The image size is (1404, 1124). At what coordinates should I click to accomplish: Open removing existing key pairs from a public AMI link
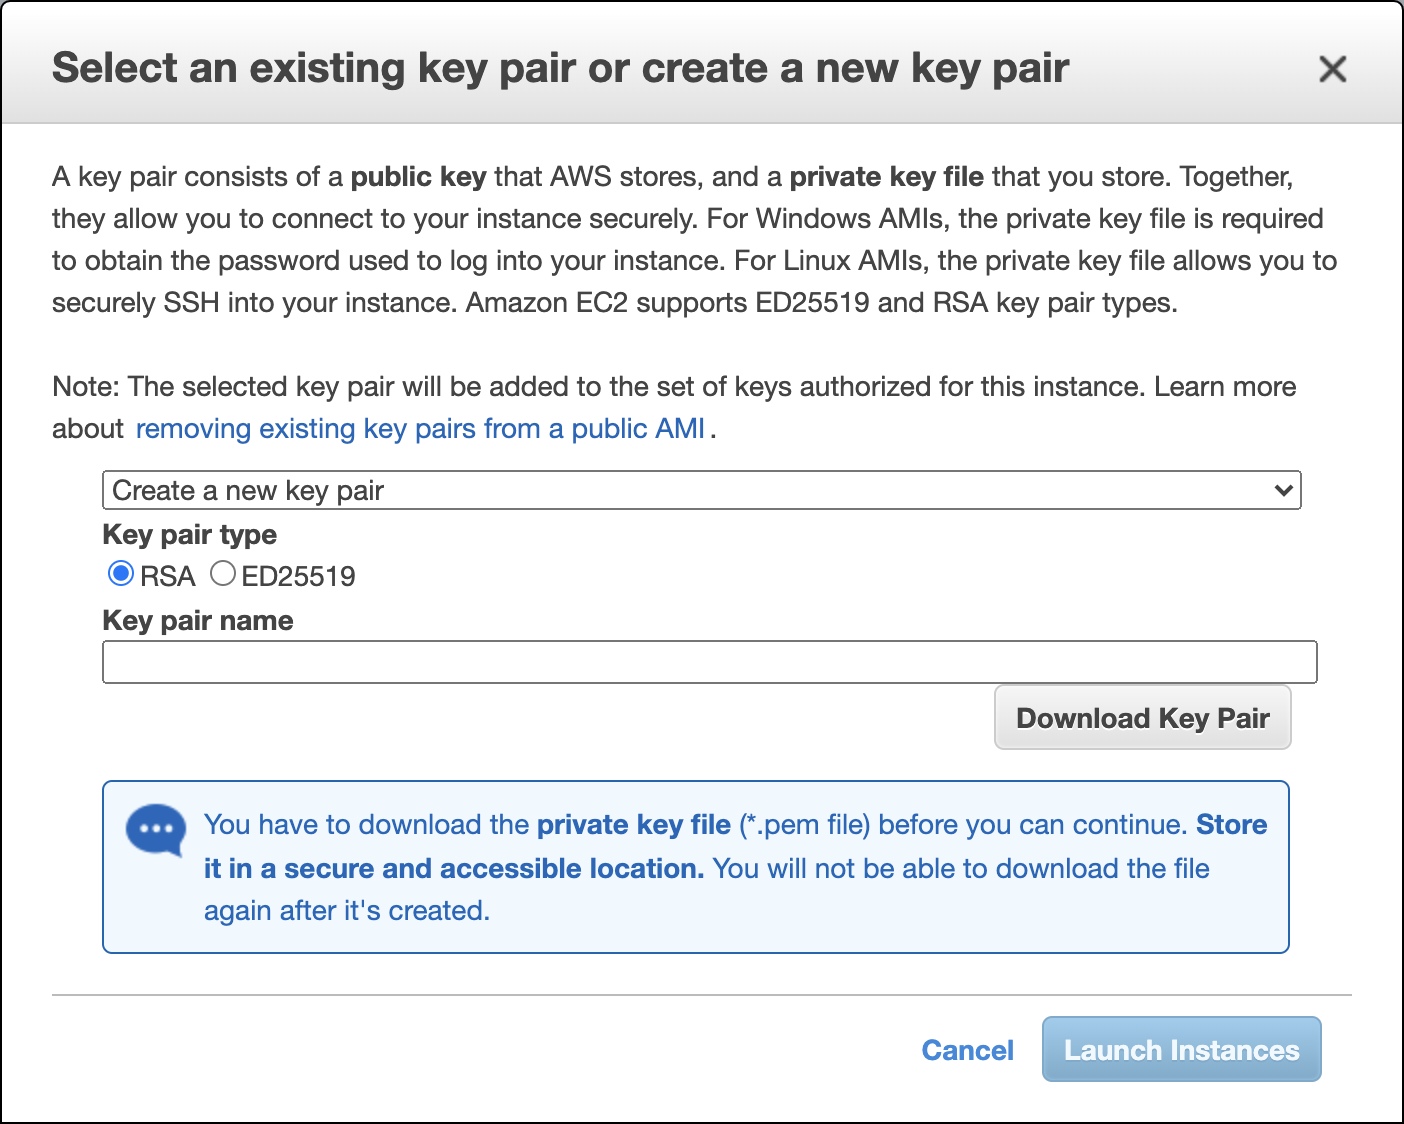[x=420, y=428]
